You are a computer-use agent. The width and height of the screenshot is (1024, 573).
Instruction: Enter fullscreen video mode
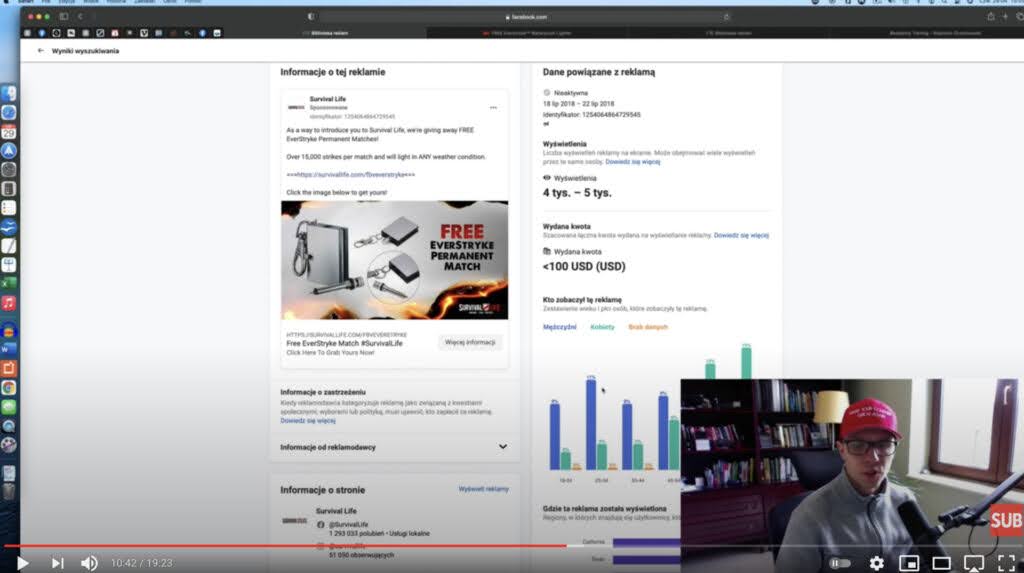pos(1006,563)
